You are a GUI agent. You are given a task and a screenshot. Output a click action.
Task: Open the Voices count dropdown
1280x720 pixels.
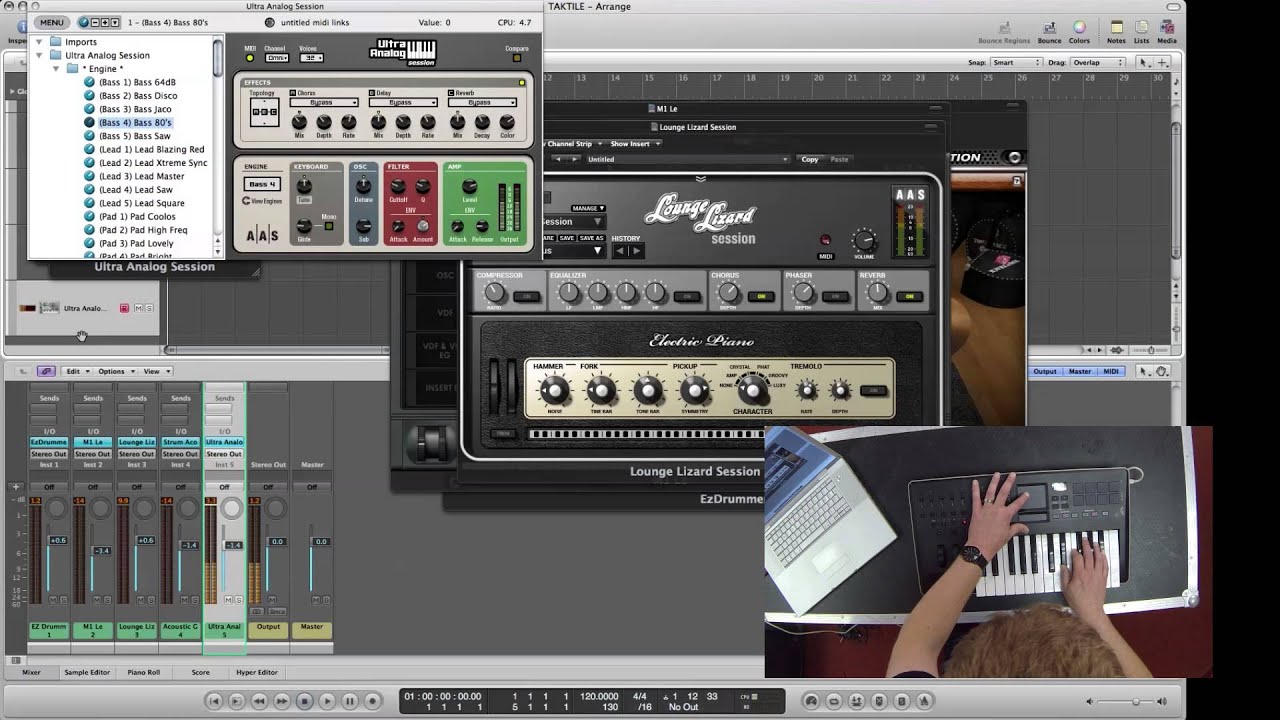(x=312, y=58)
